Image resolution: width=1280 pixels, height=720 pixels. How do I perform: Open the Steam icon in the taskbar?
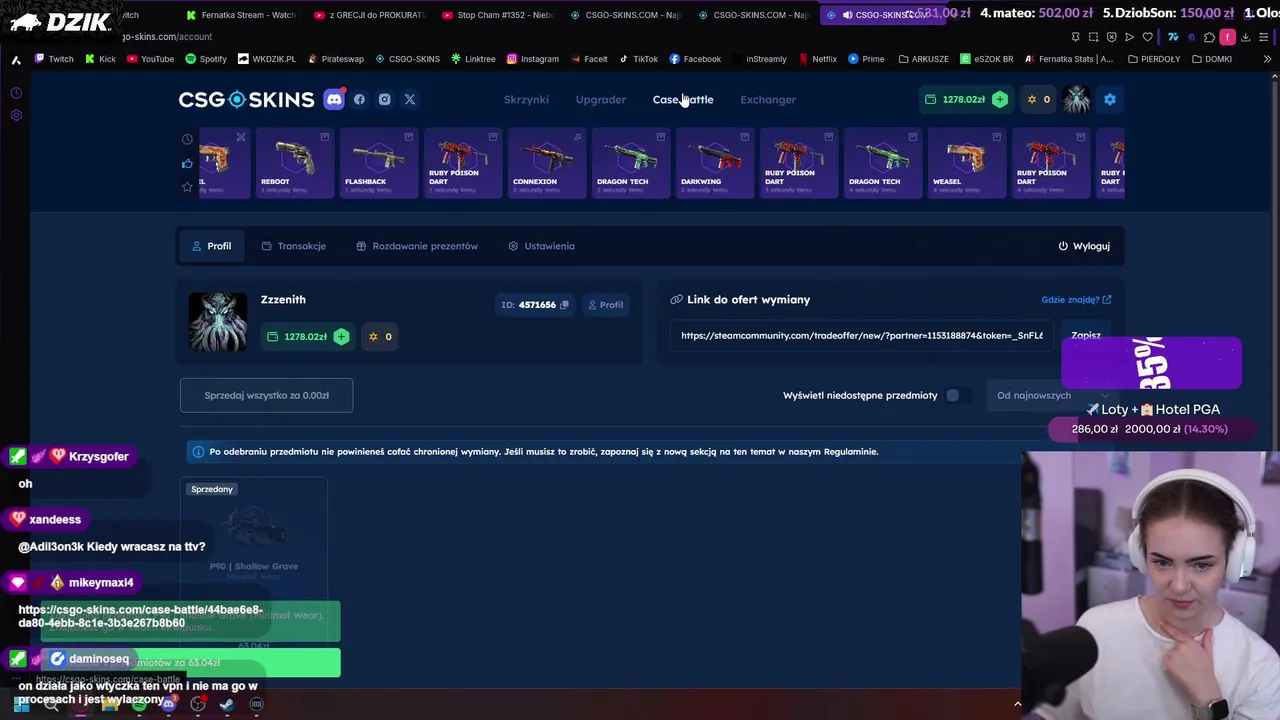[x=227, y=704]
